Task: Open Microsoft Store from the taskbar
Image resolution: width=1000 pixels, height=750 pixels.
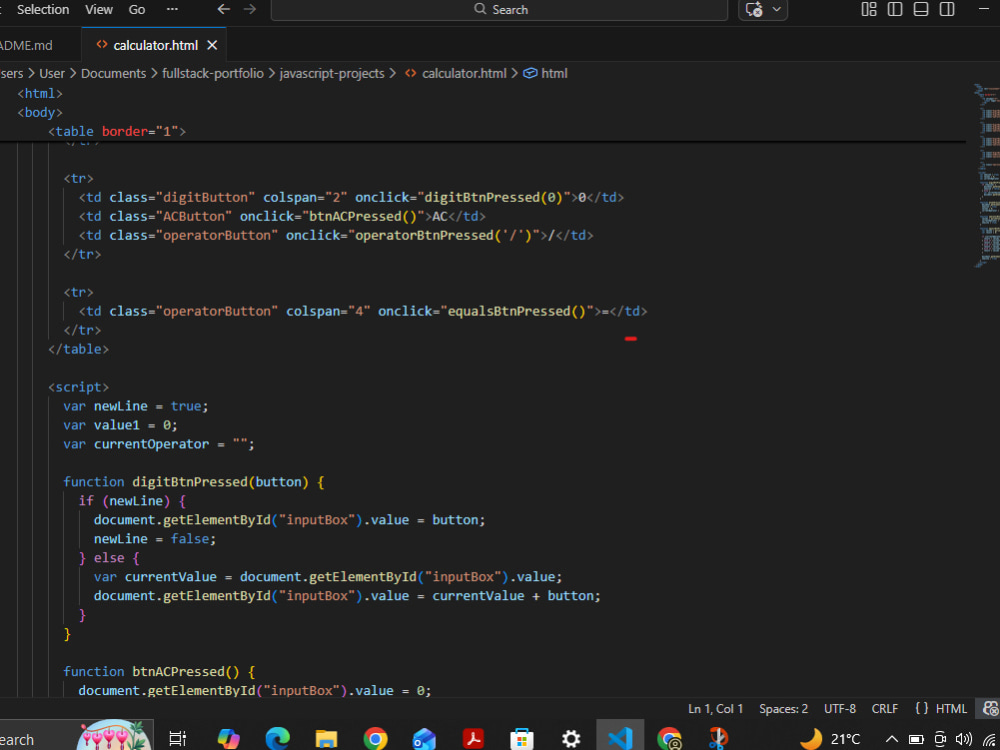Action: coord(522,739)
